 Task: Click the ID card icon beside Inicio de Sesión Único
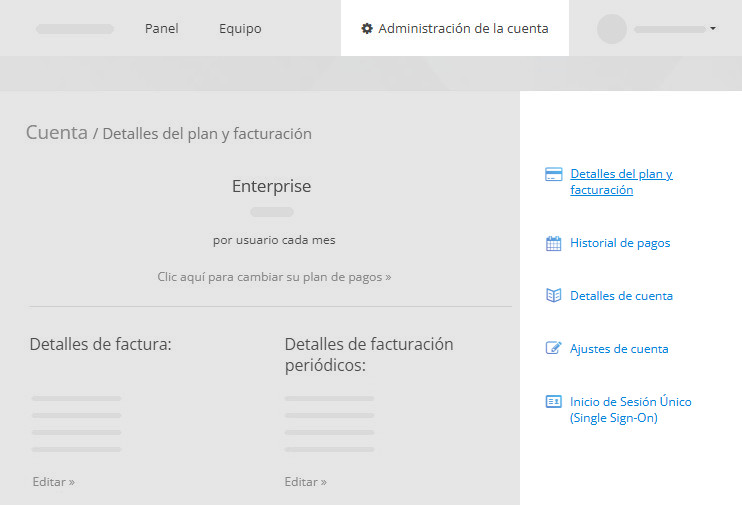pos(554,401)
